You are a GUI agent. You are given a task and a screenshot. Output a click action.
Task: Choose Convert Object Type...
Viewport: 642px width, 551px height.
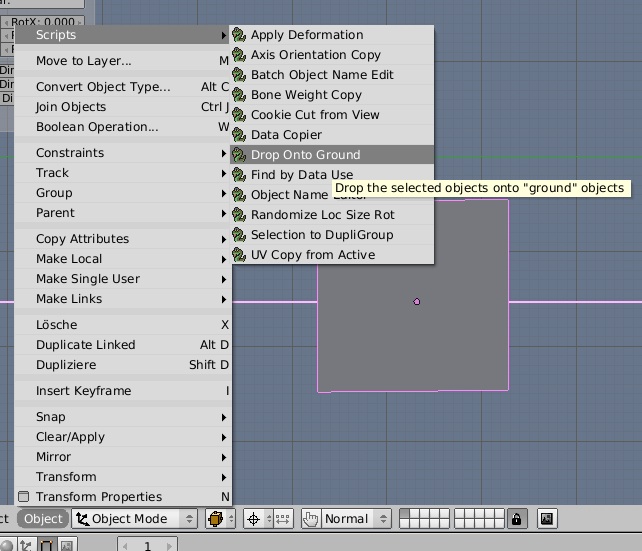[123, 87]
